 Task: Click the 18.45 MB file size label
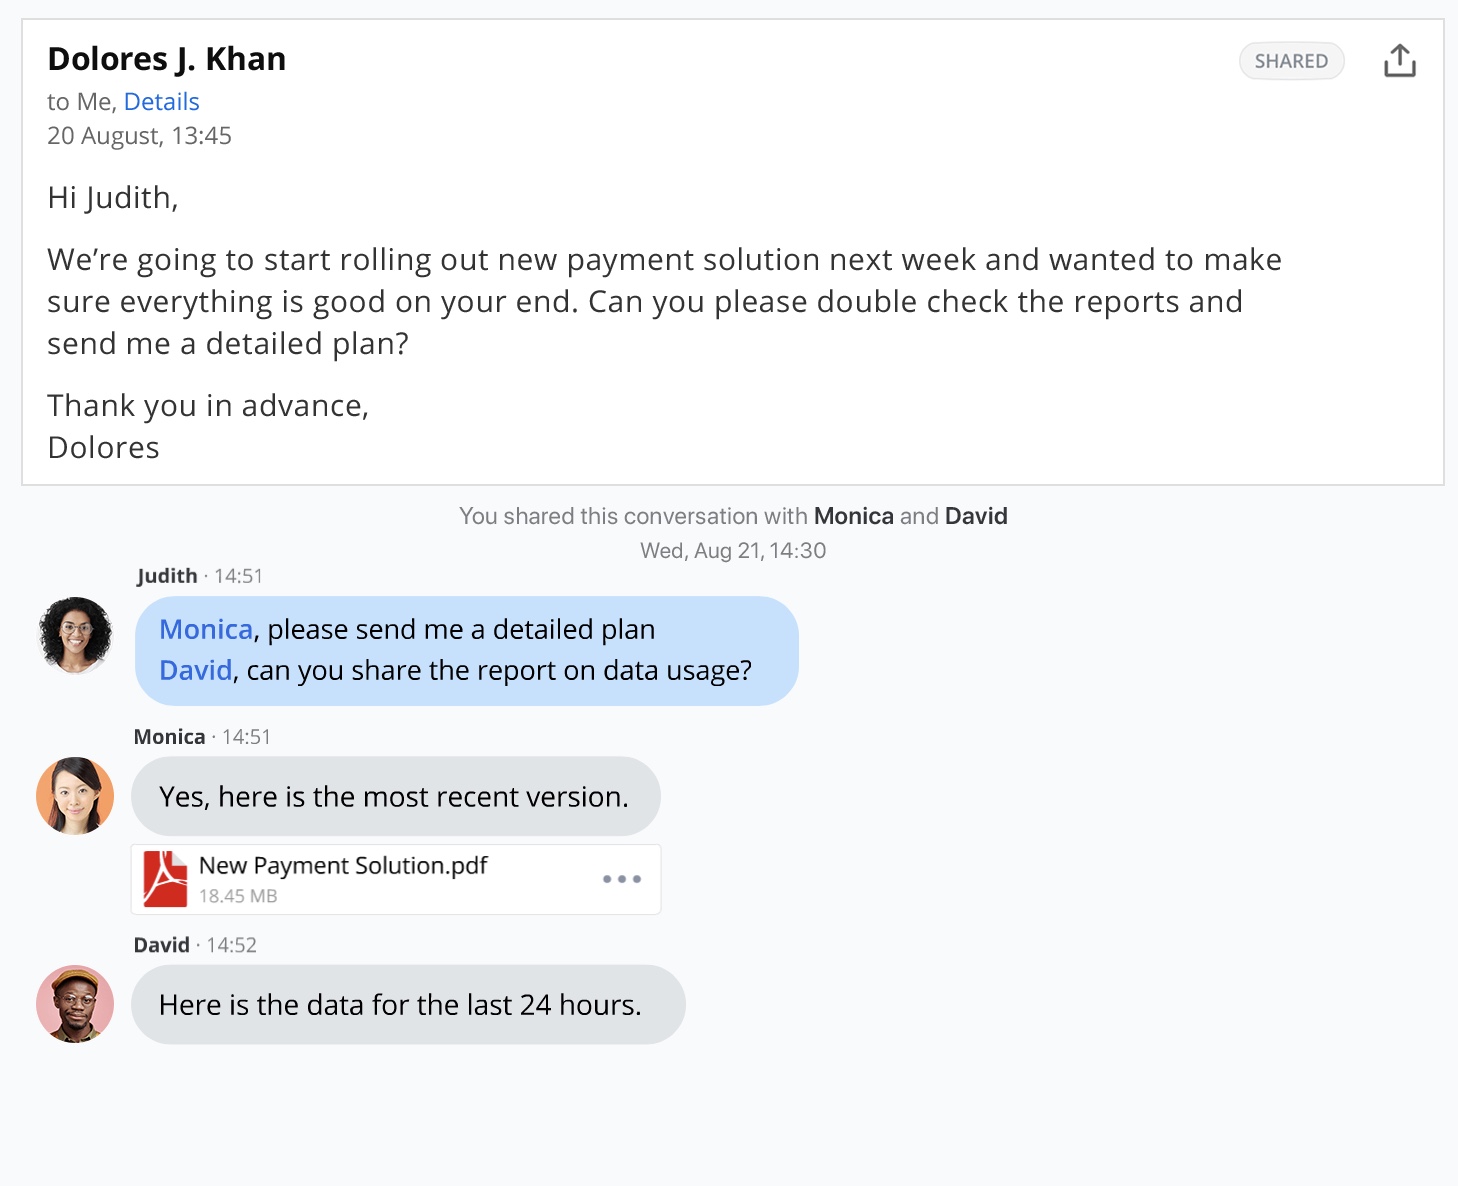(238, 896)
